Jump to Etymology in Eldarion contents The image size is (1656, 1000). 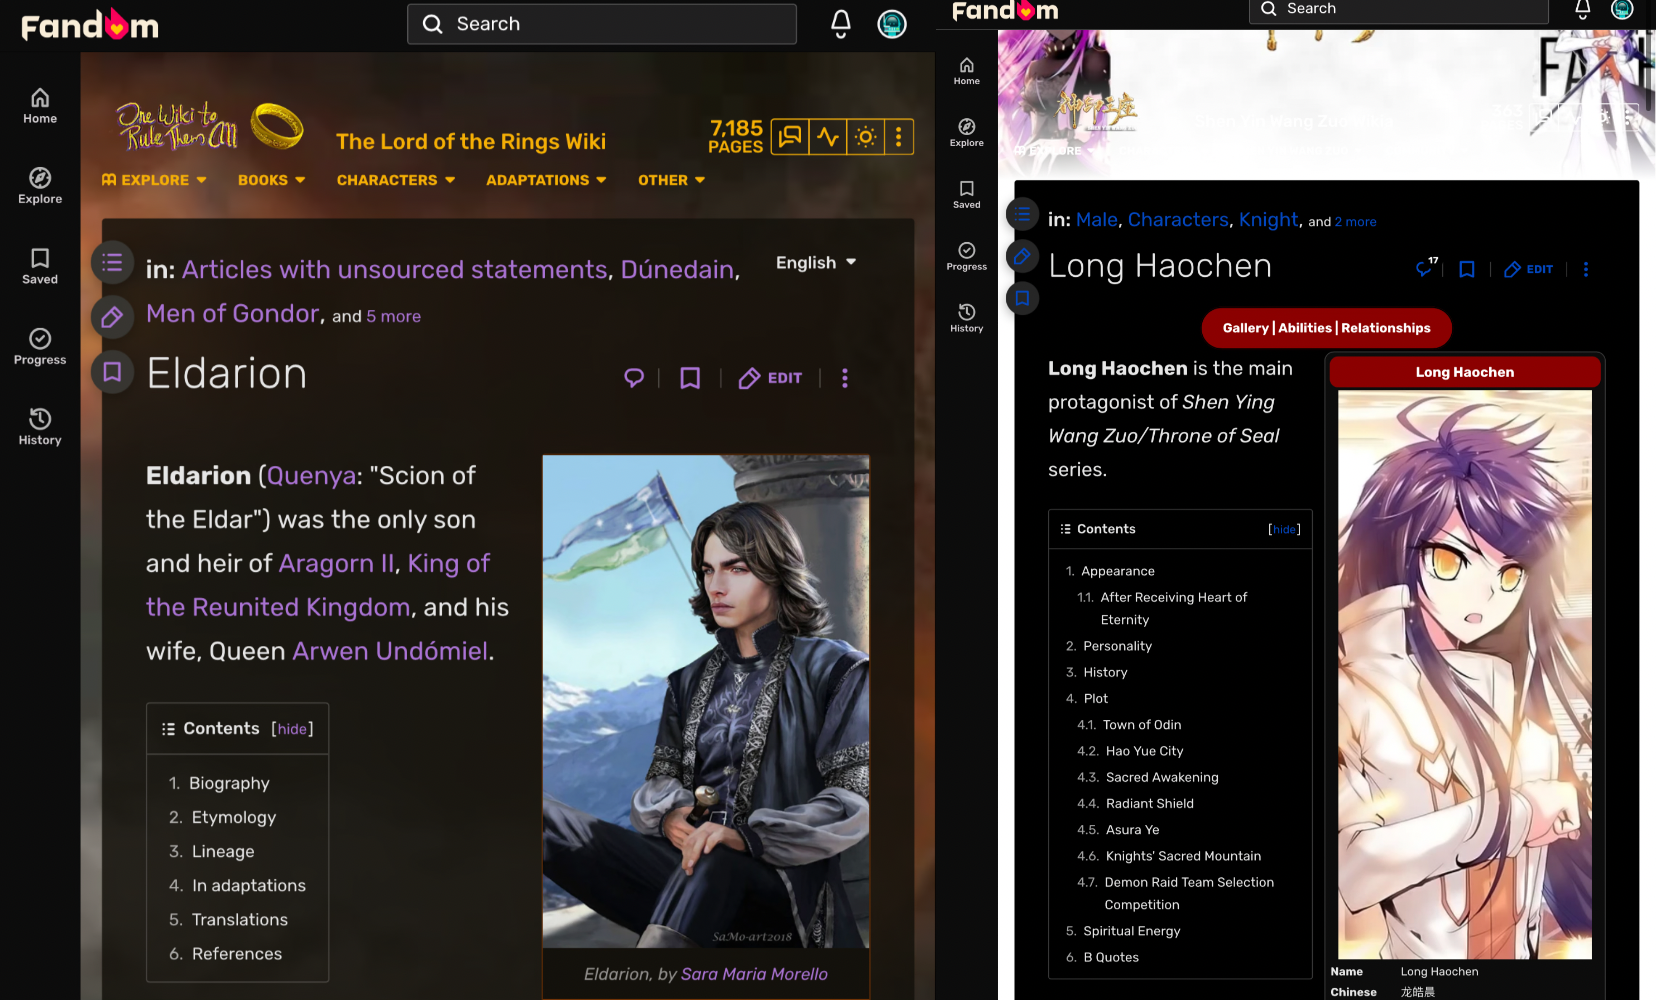234,817
